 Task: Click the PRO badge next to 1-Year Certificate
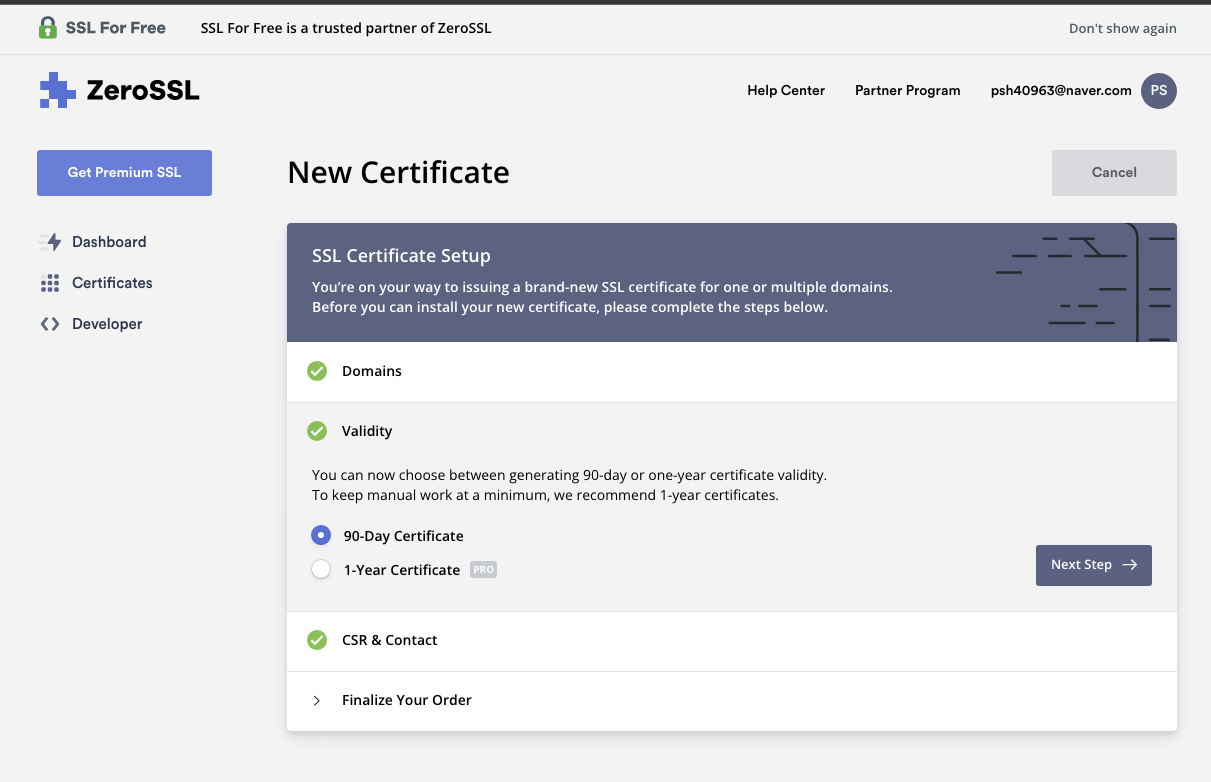pos(484,570)
